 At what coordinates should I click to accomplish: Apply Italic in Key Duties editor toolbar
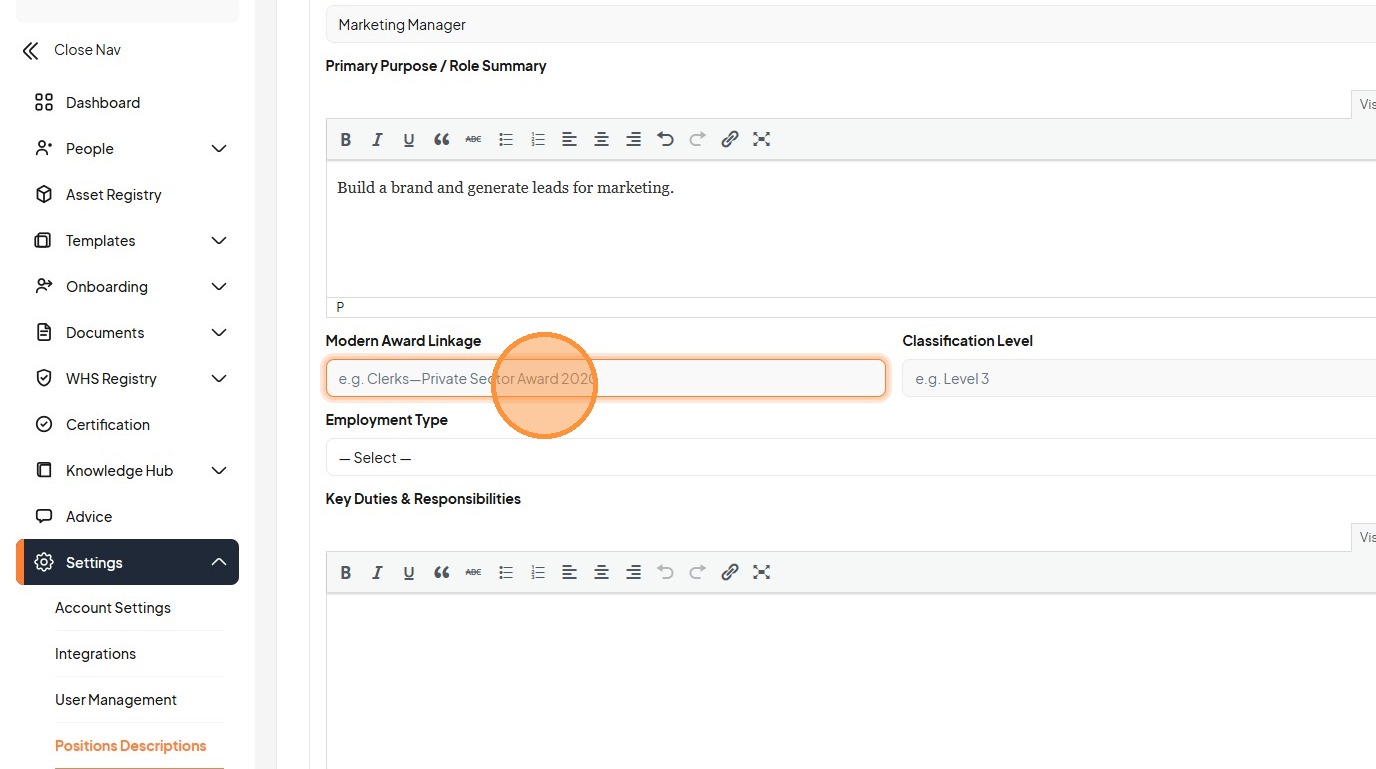377,573
